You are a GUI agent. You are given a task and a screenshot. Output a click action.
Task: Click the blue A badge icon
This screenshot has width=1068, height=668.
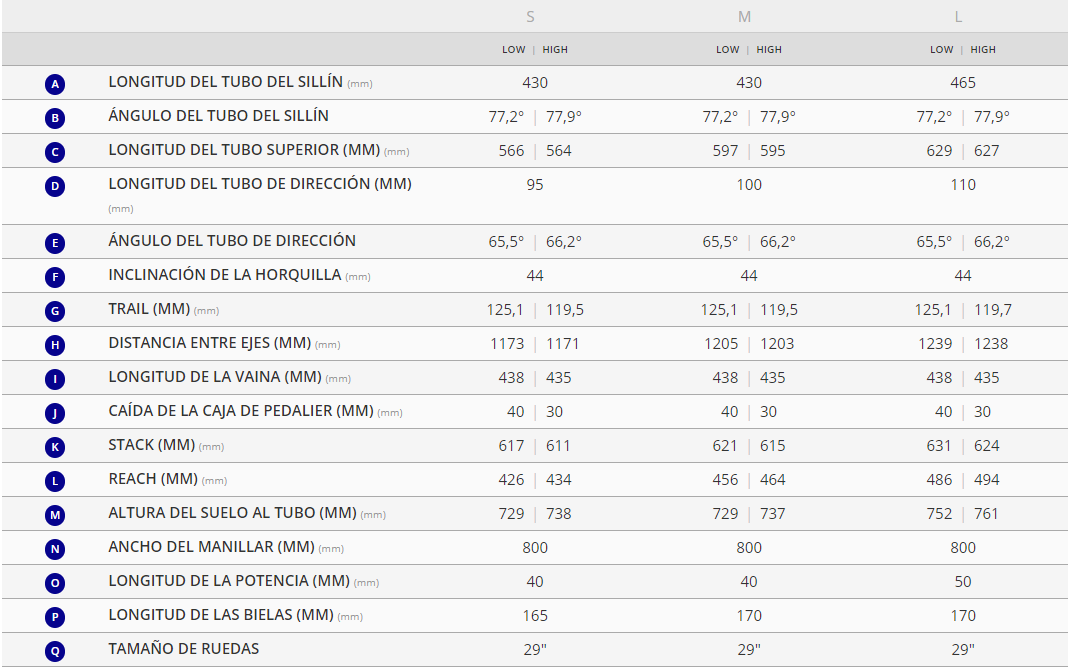[x=55, y=84]
